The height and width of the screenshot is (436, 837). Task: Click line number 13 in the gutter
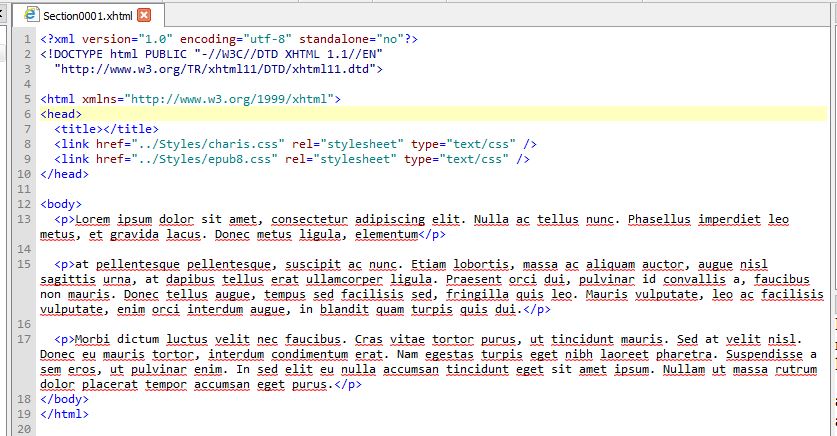click(x=24, y=219)
